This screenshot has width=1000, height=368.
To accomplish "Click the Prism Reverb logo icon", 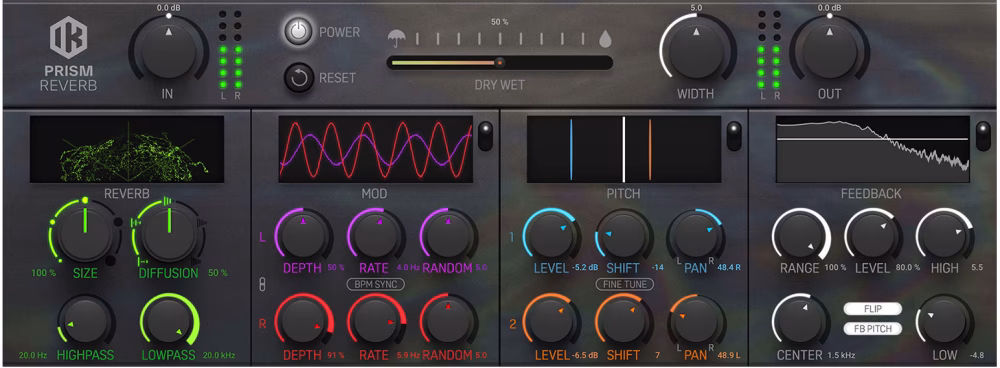I will 69,38.
